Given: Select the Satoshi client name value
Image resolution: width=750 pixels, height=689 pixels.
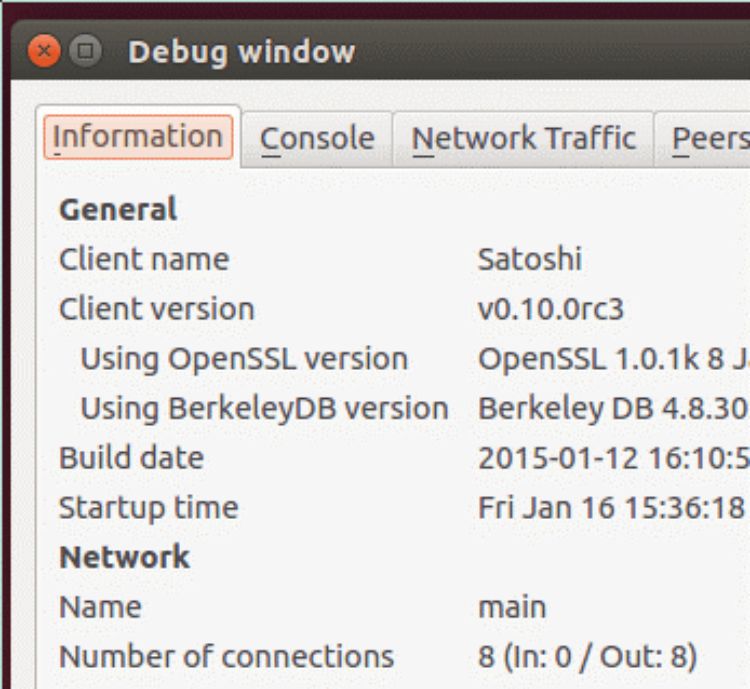Looking at the screenshot, I should [529, 259].
